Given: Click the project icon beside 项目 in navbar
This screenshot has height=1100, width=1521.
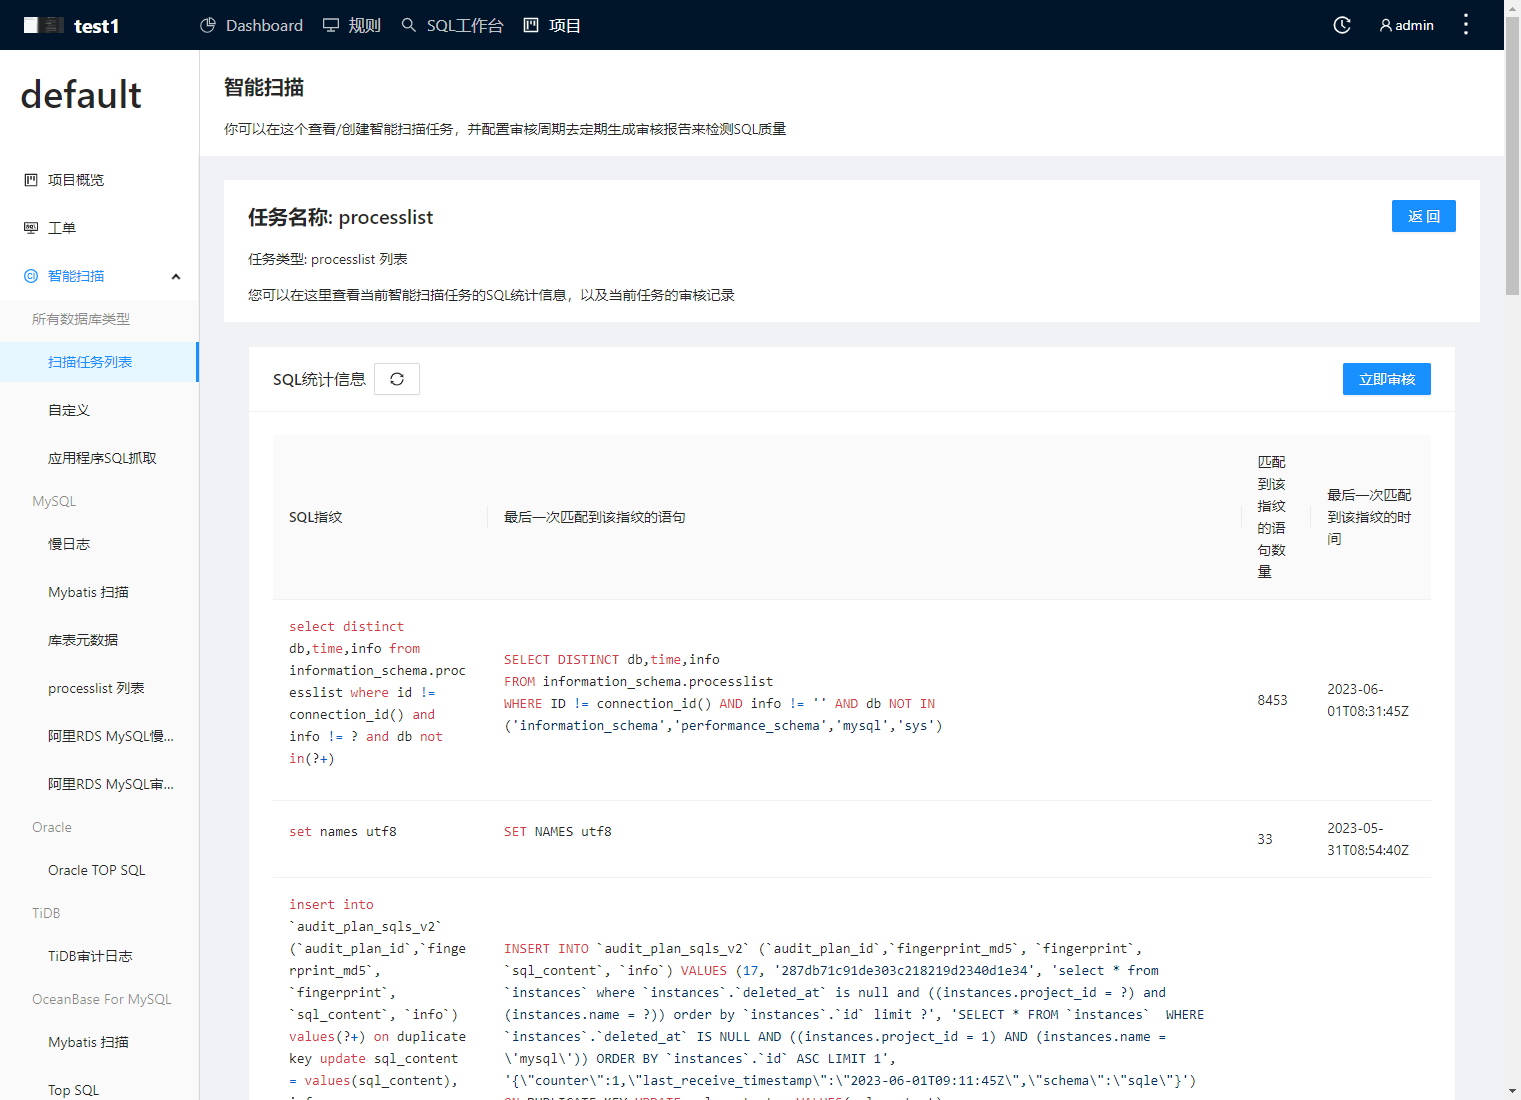Looking at the screenshot, I should [531, 25].
